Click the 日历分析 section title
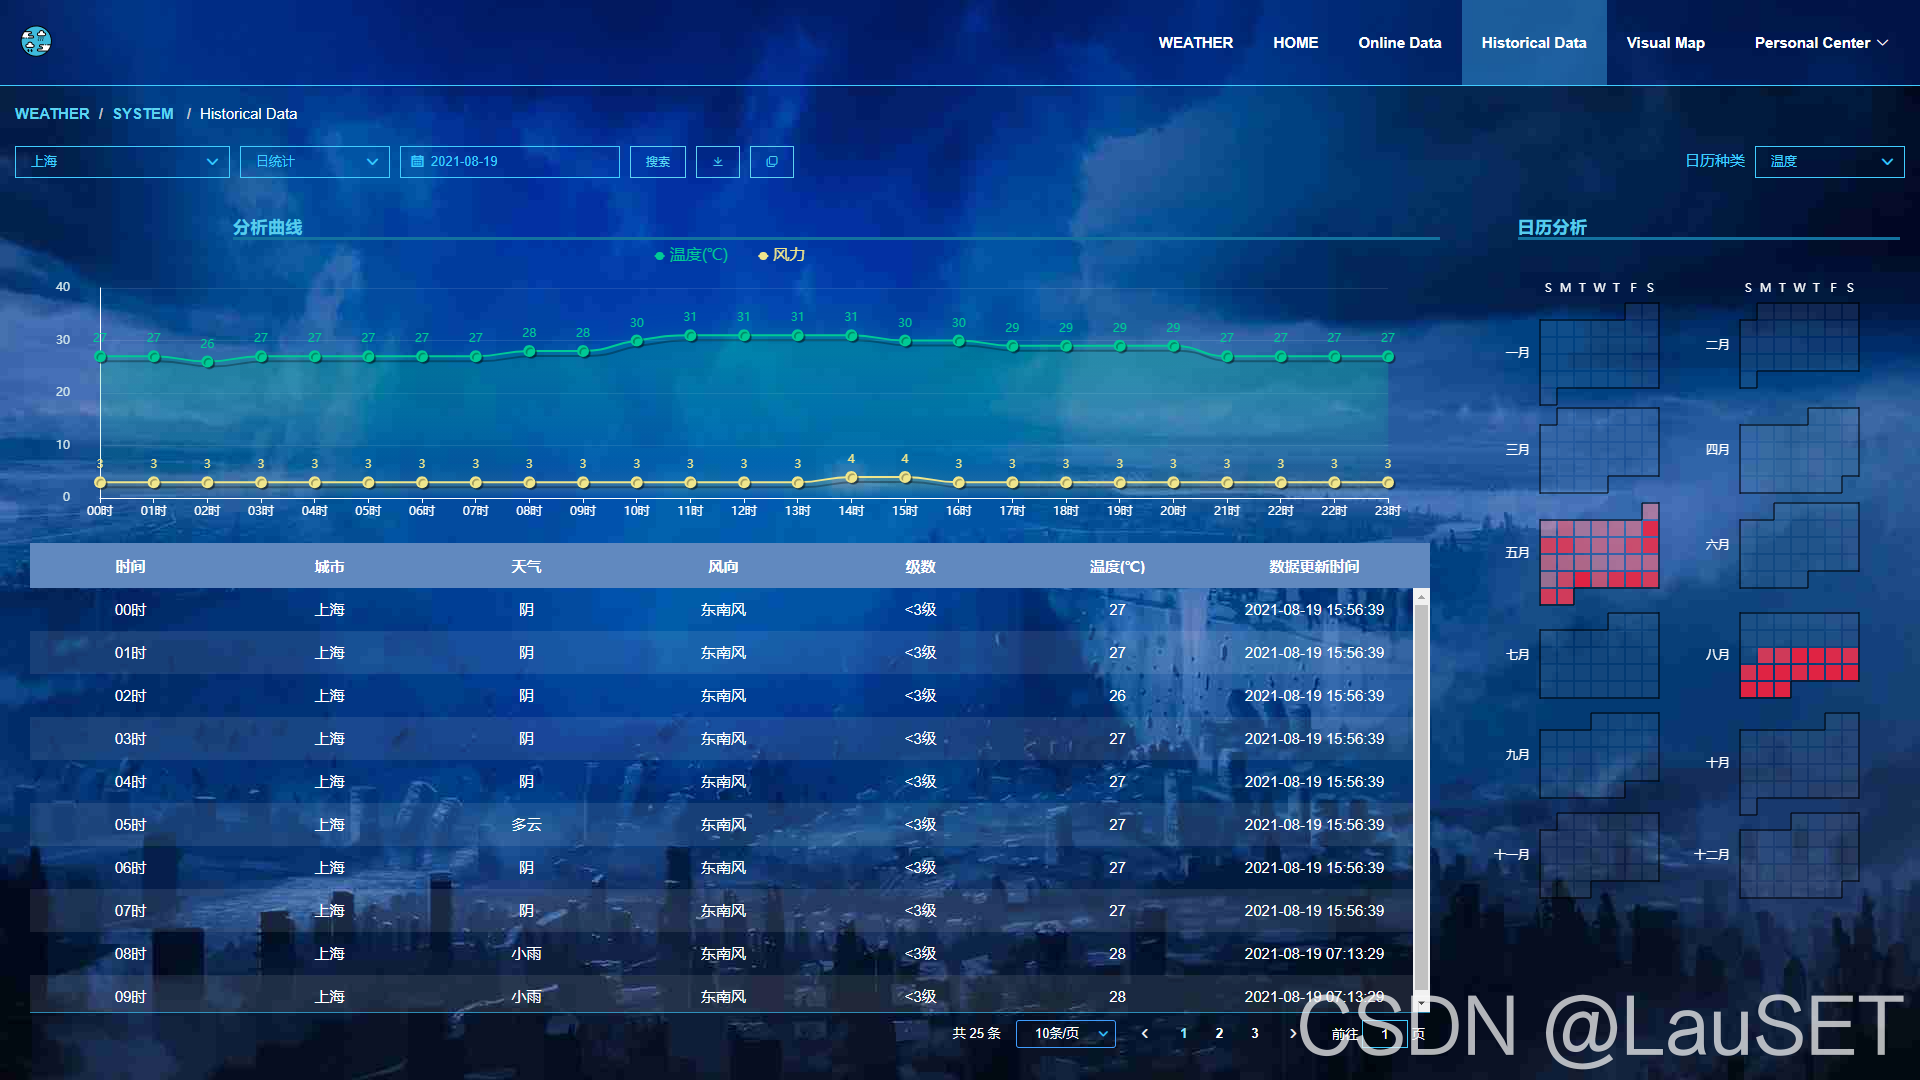The image size is (1920, 1080). 1552,228
